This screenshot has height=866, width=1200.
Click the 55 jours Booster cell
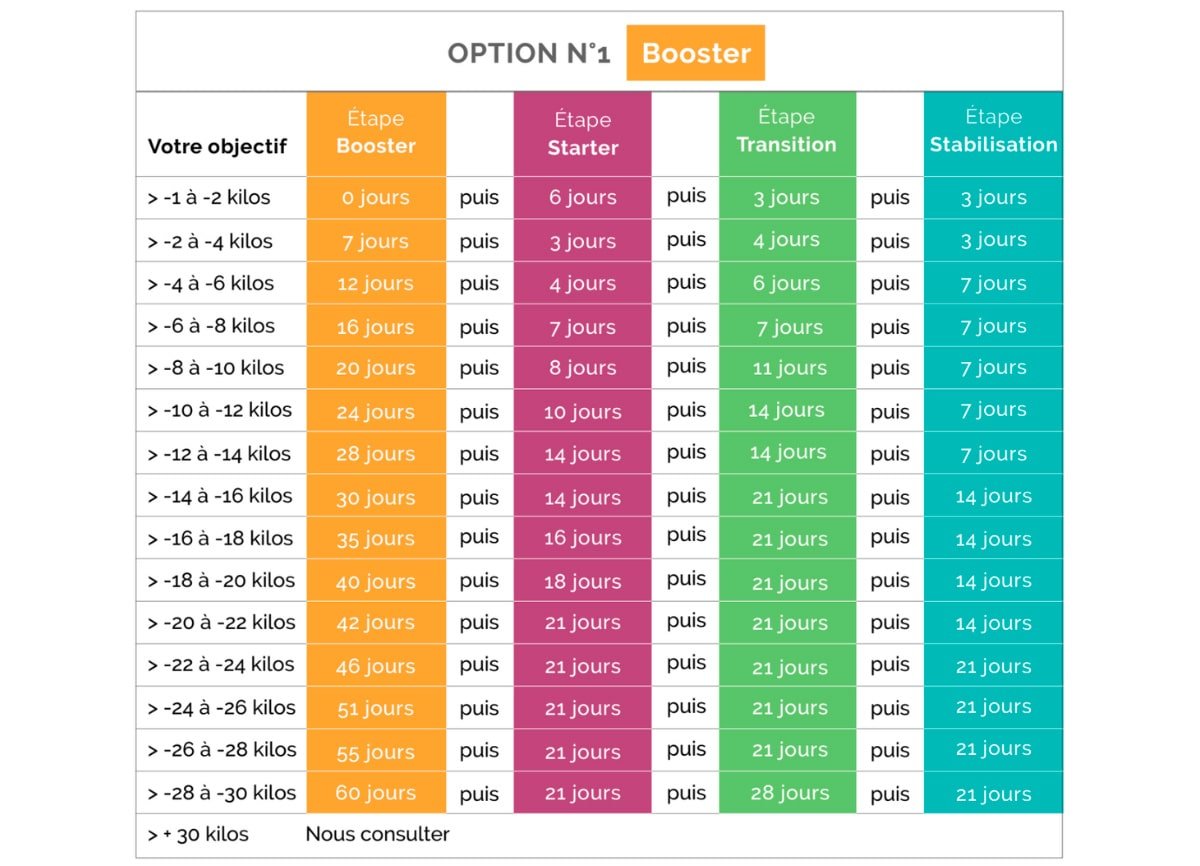375,751
